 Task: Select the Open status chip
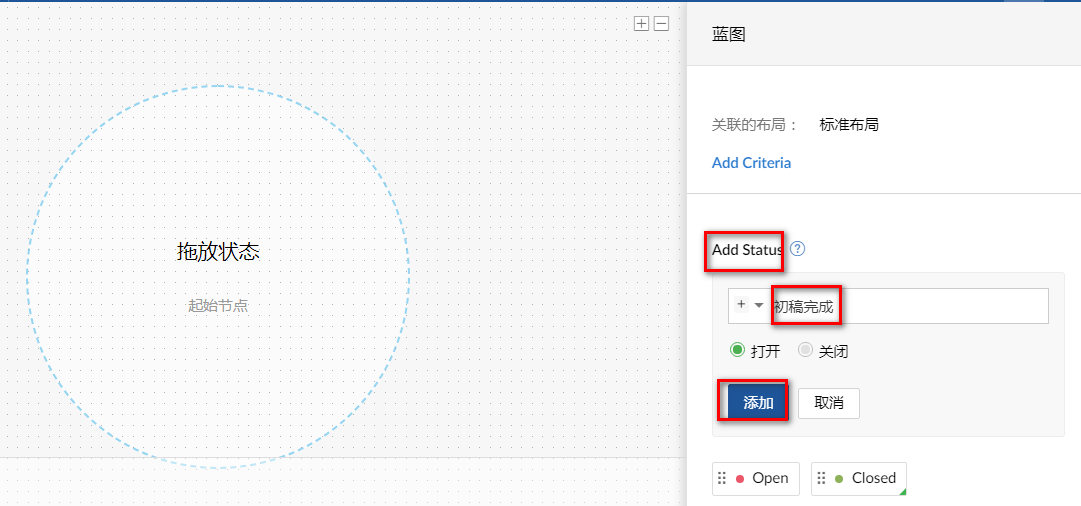point(756,478)
